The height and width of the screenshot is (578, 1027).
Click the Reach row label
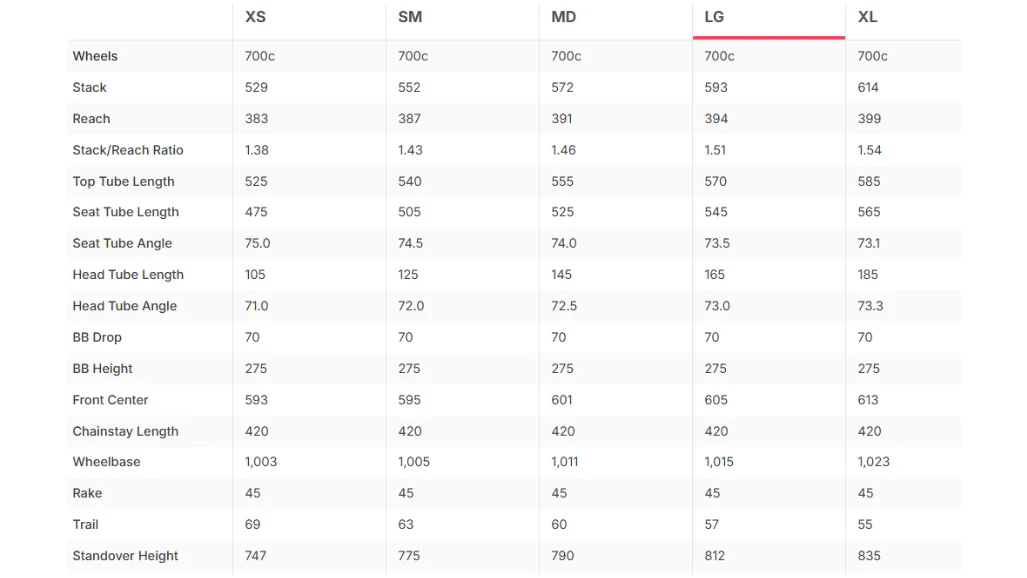pos(91,119)
